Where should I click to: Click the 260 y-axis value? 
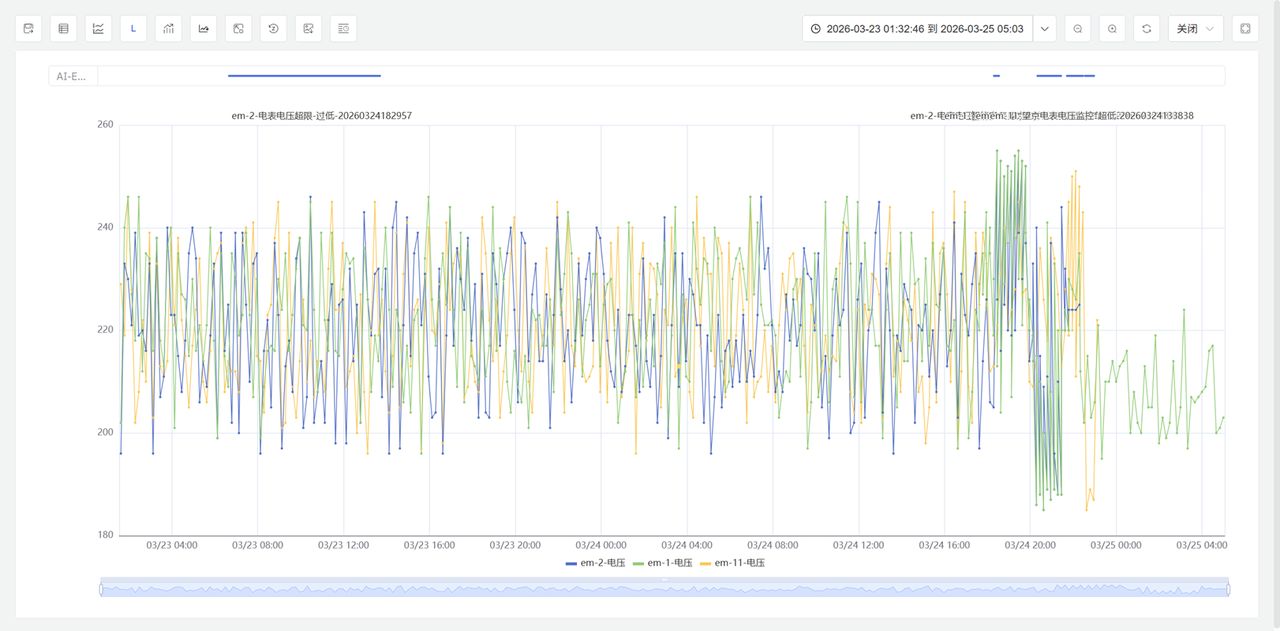tap(105, 125)
